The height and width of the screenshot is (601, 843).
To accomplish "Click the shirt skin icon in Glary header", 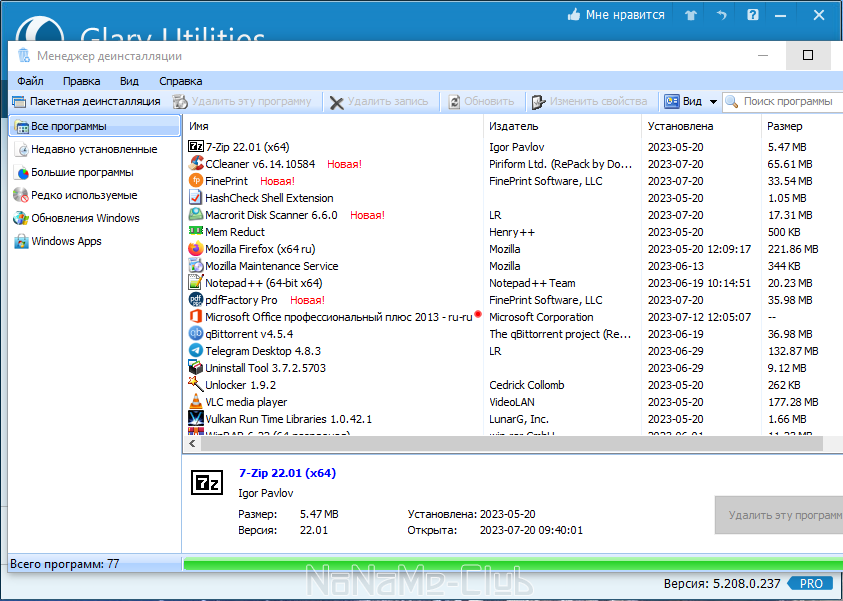I will tap(691, 15).
